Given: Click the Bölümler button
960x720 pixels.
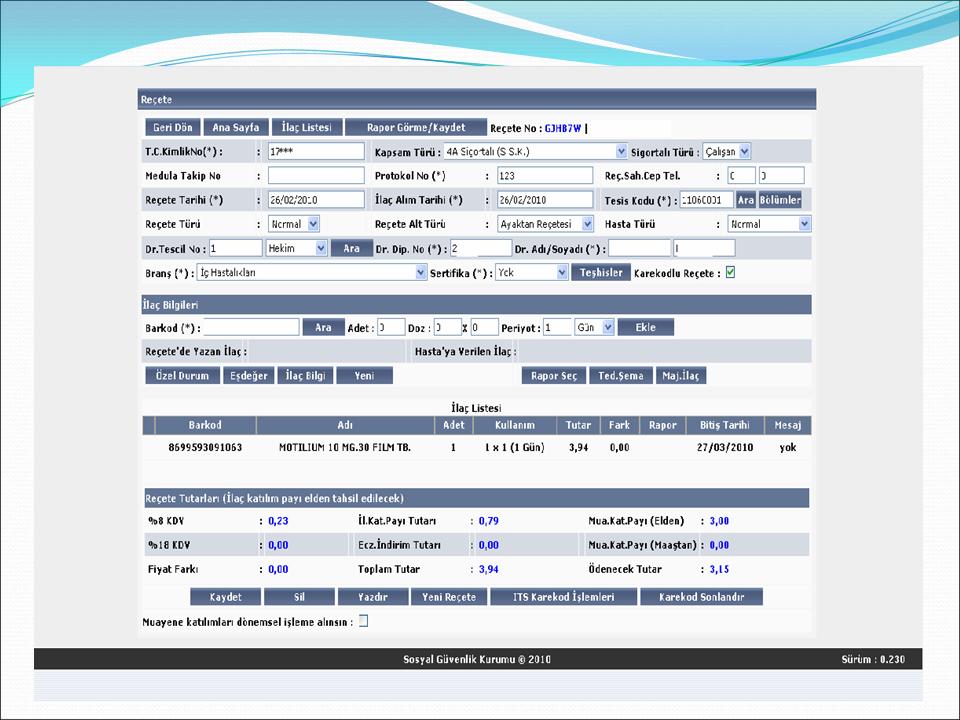Looking at the screenshot, I should [x=780, y=200].
